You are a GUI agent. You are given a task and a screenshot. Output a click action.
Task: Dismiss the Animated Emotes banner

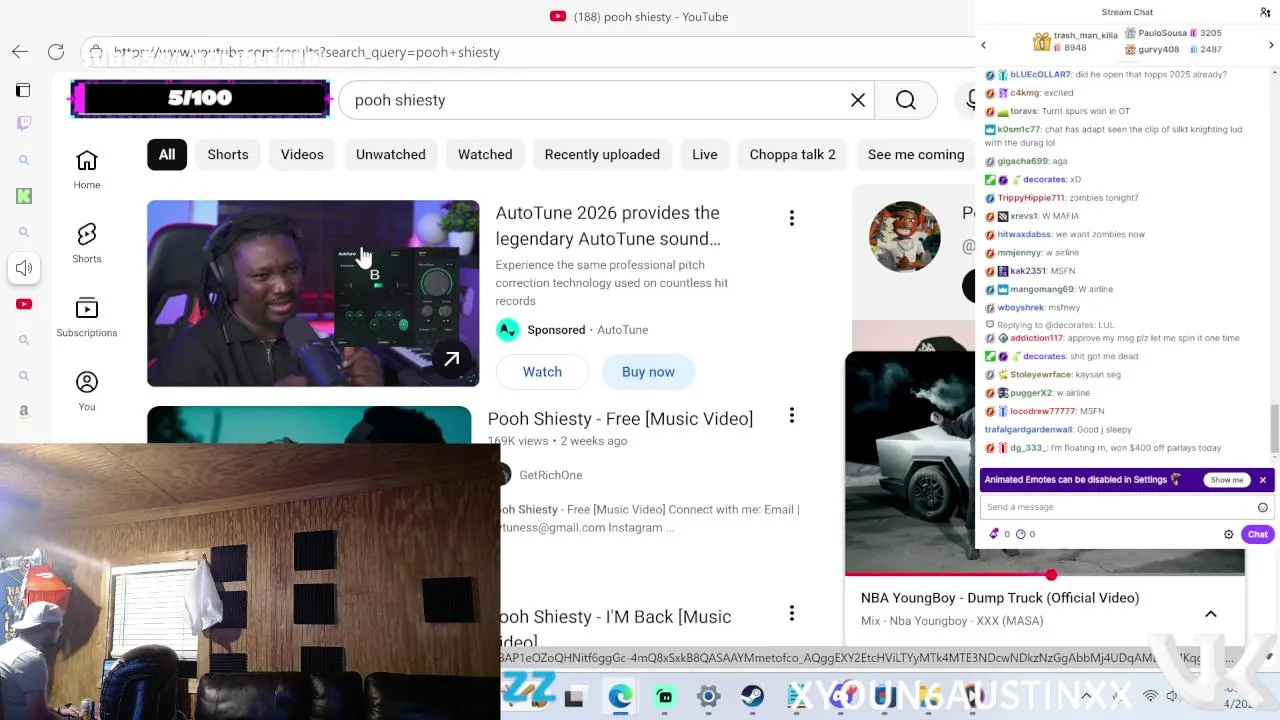1263,480
